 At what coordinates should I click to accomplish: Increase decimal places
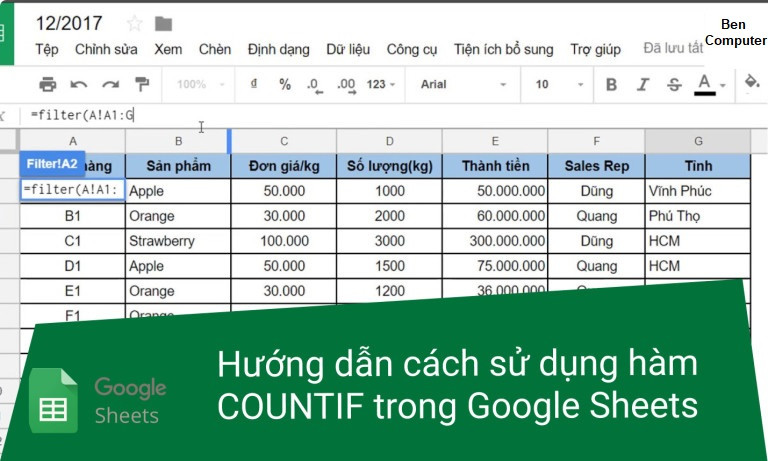click(x=347, y=85)
